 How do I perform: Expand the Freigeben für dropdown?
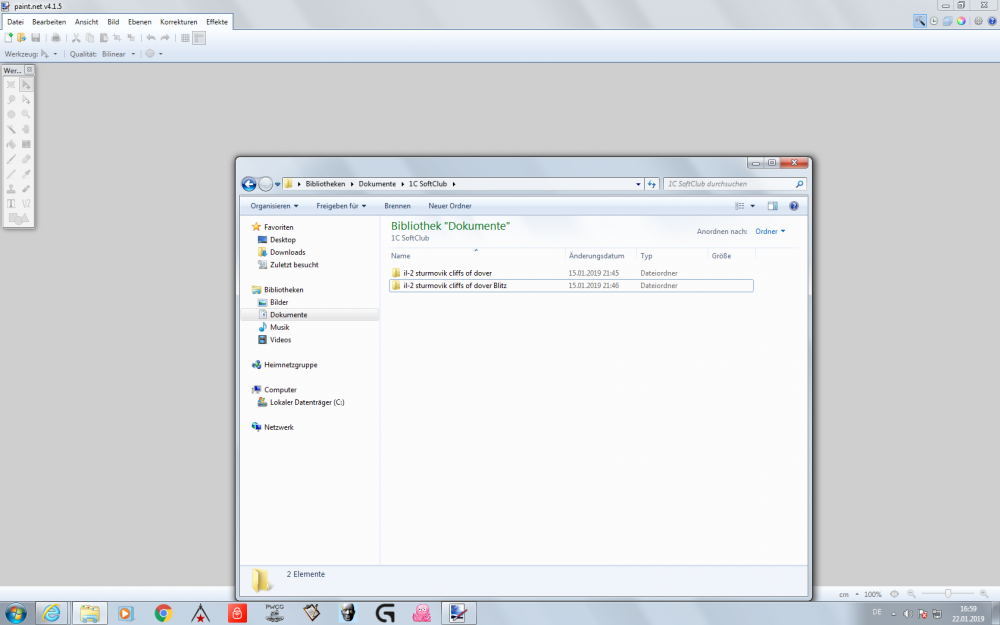(x=341, y=206)
